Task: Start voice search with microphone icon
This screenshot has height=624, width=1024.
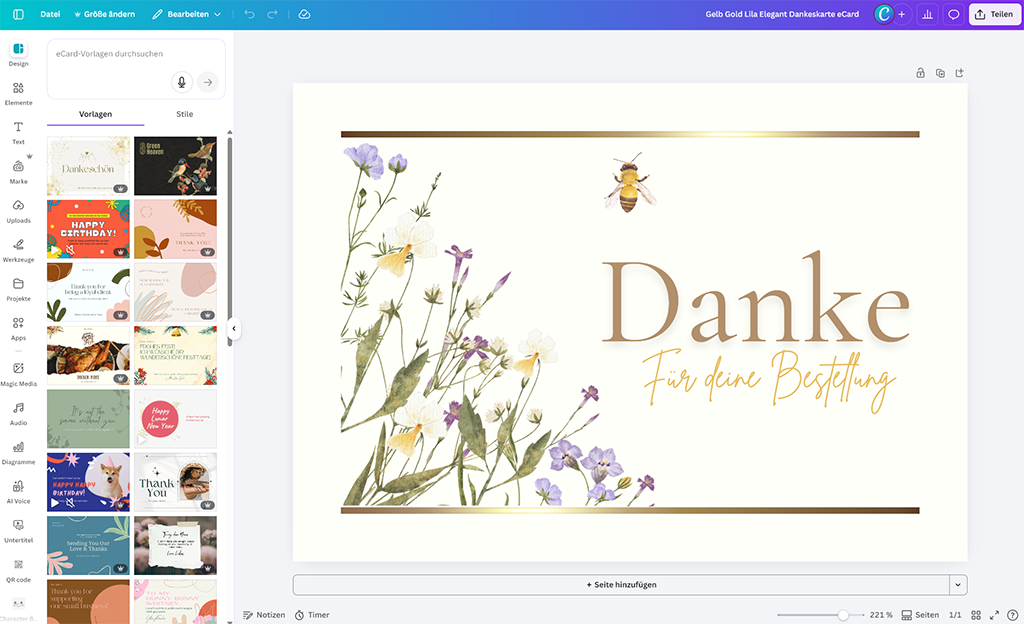Action: (182, 82)
